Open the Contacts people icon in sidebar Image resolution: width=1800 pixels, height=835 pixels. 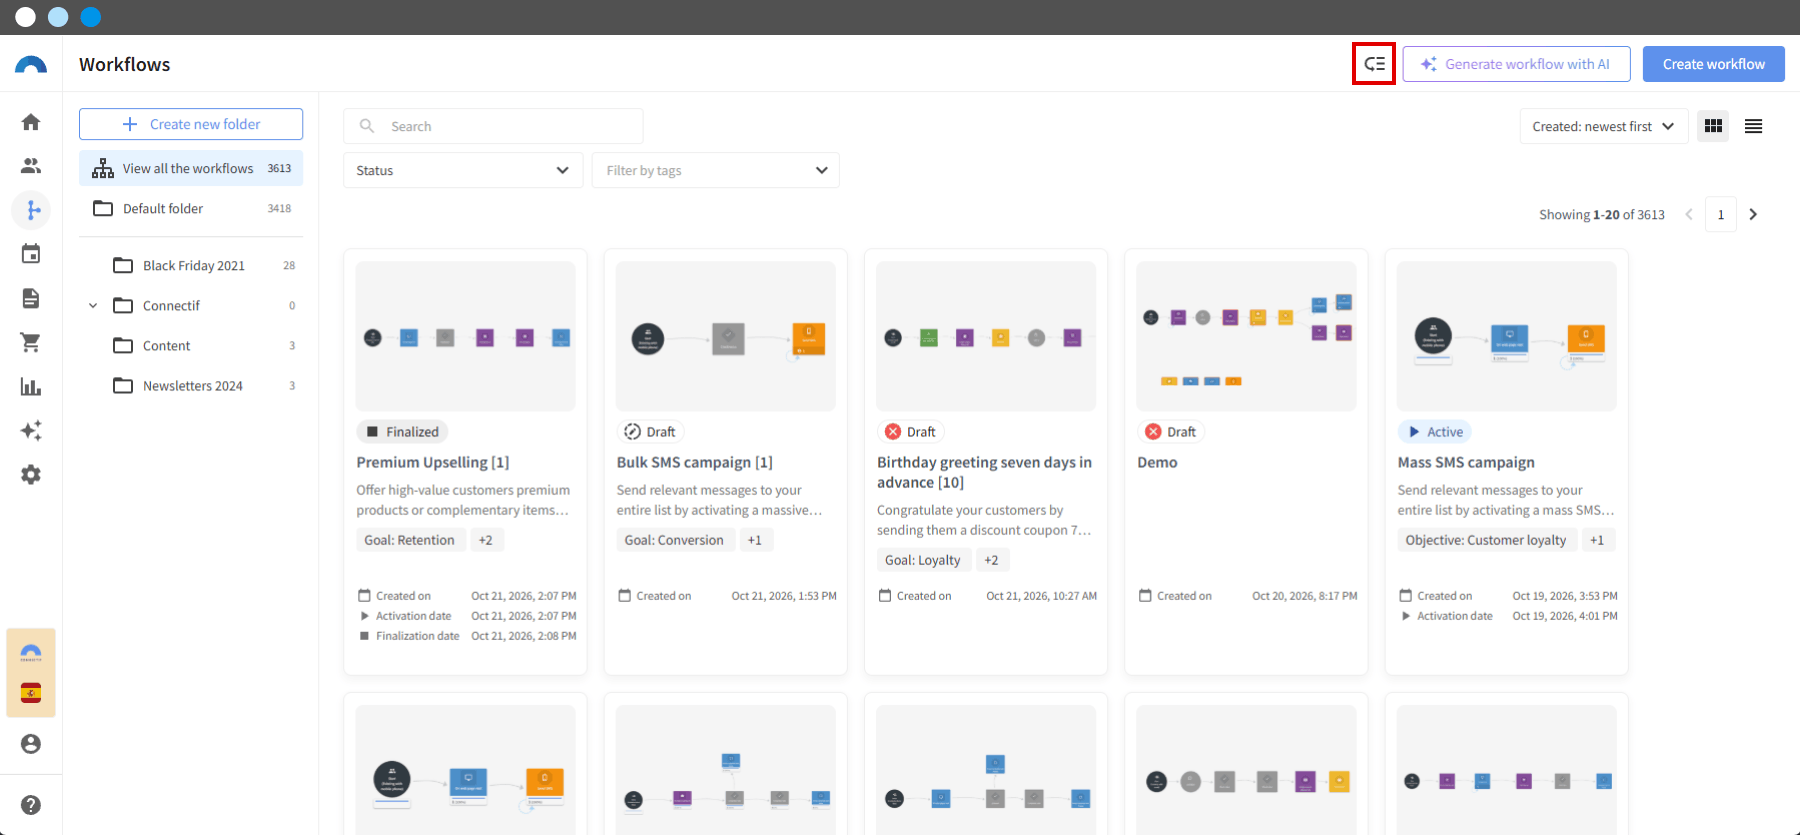[31, 166]
